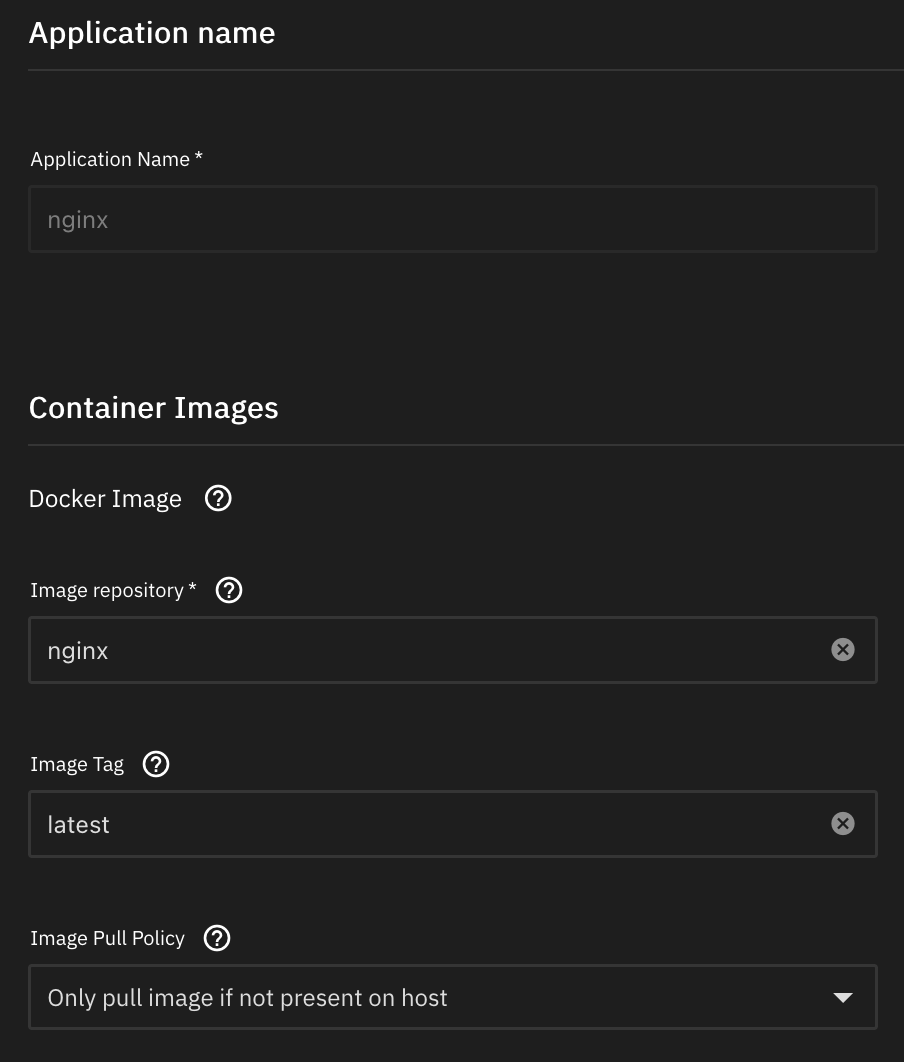Click the help icon beside Docker Image
The image size is (904, 1062).
pyautogui.click(x=218, y=498)
